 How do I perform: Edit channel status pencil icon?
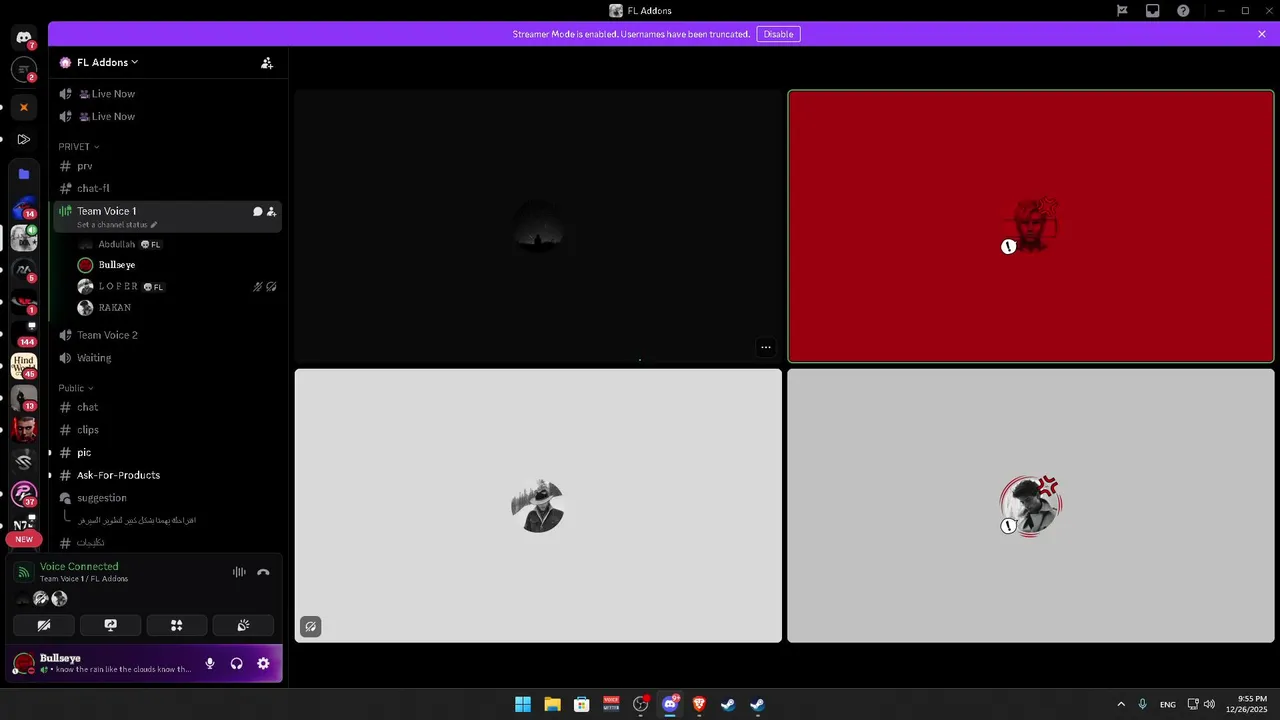[153, 225]
